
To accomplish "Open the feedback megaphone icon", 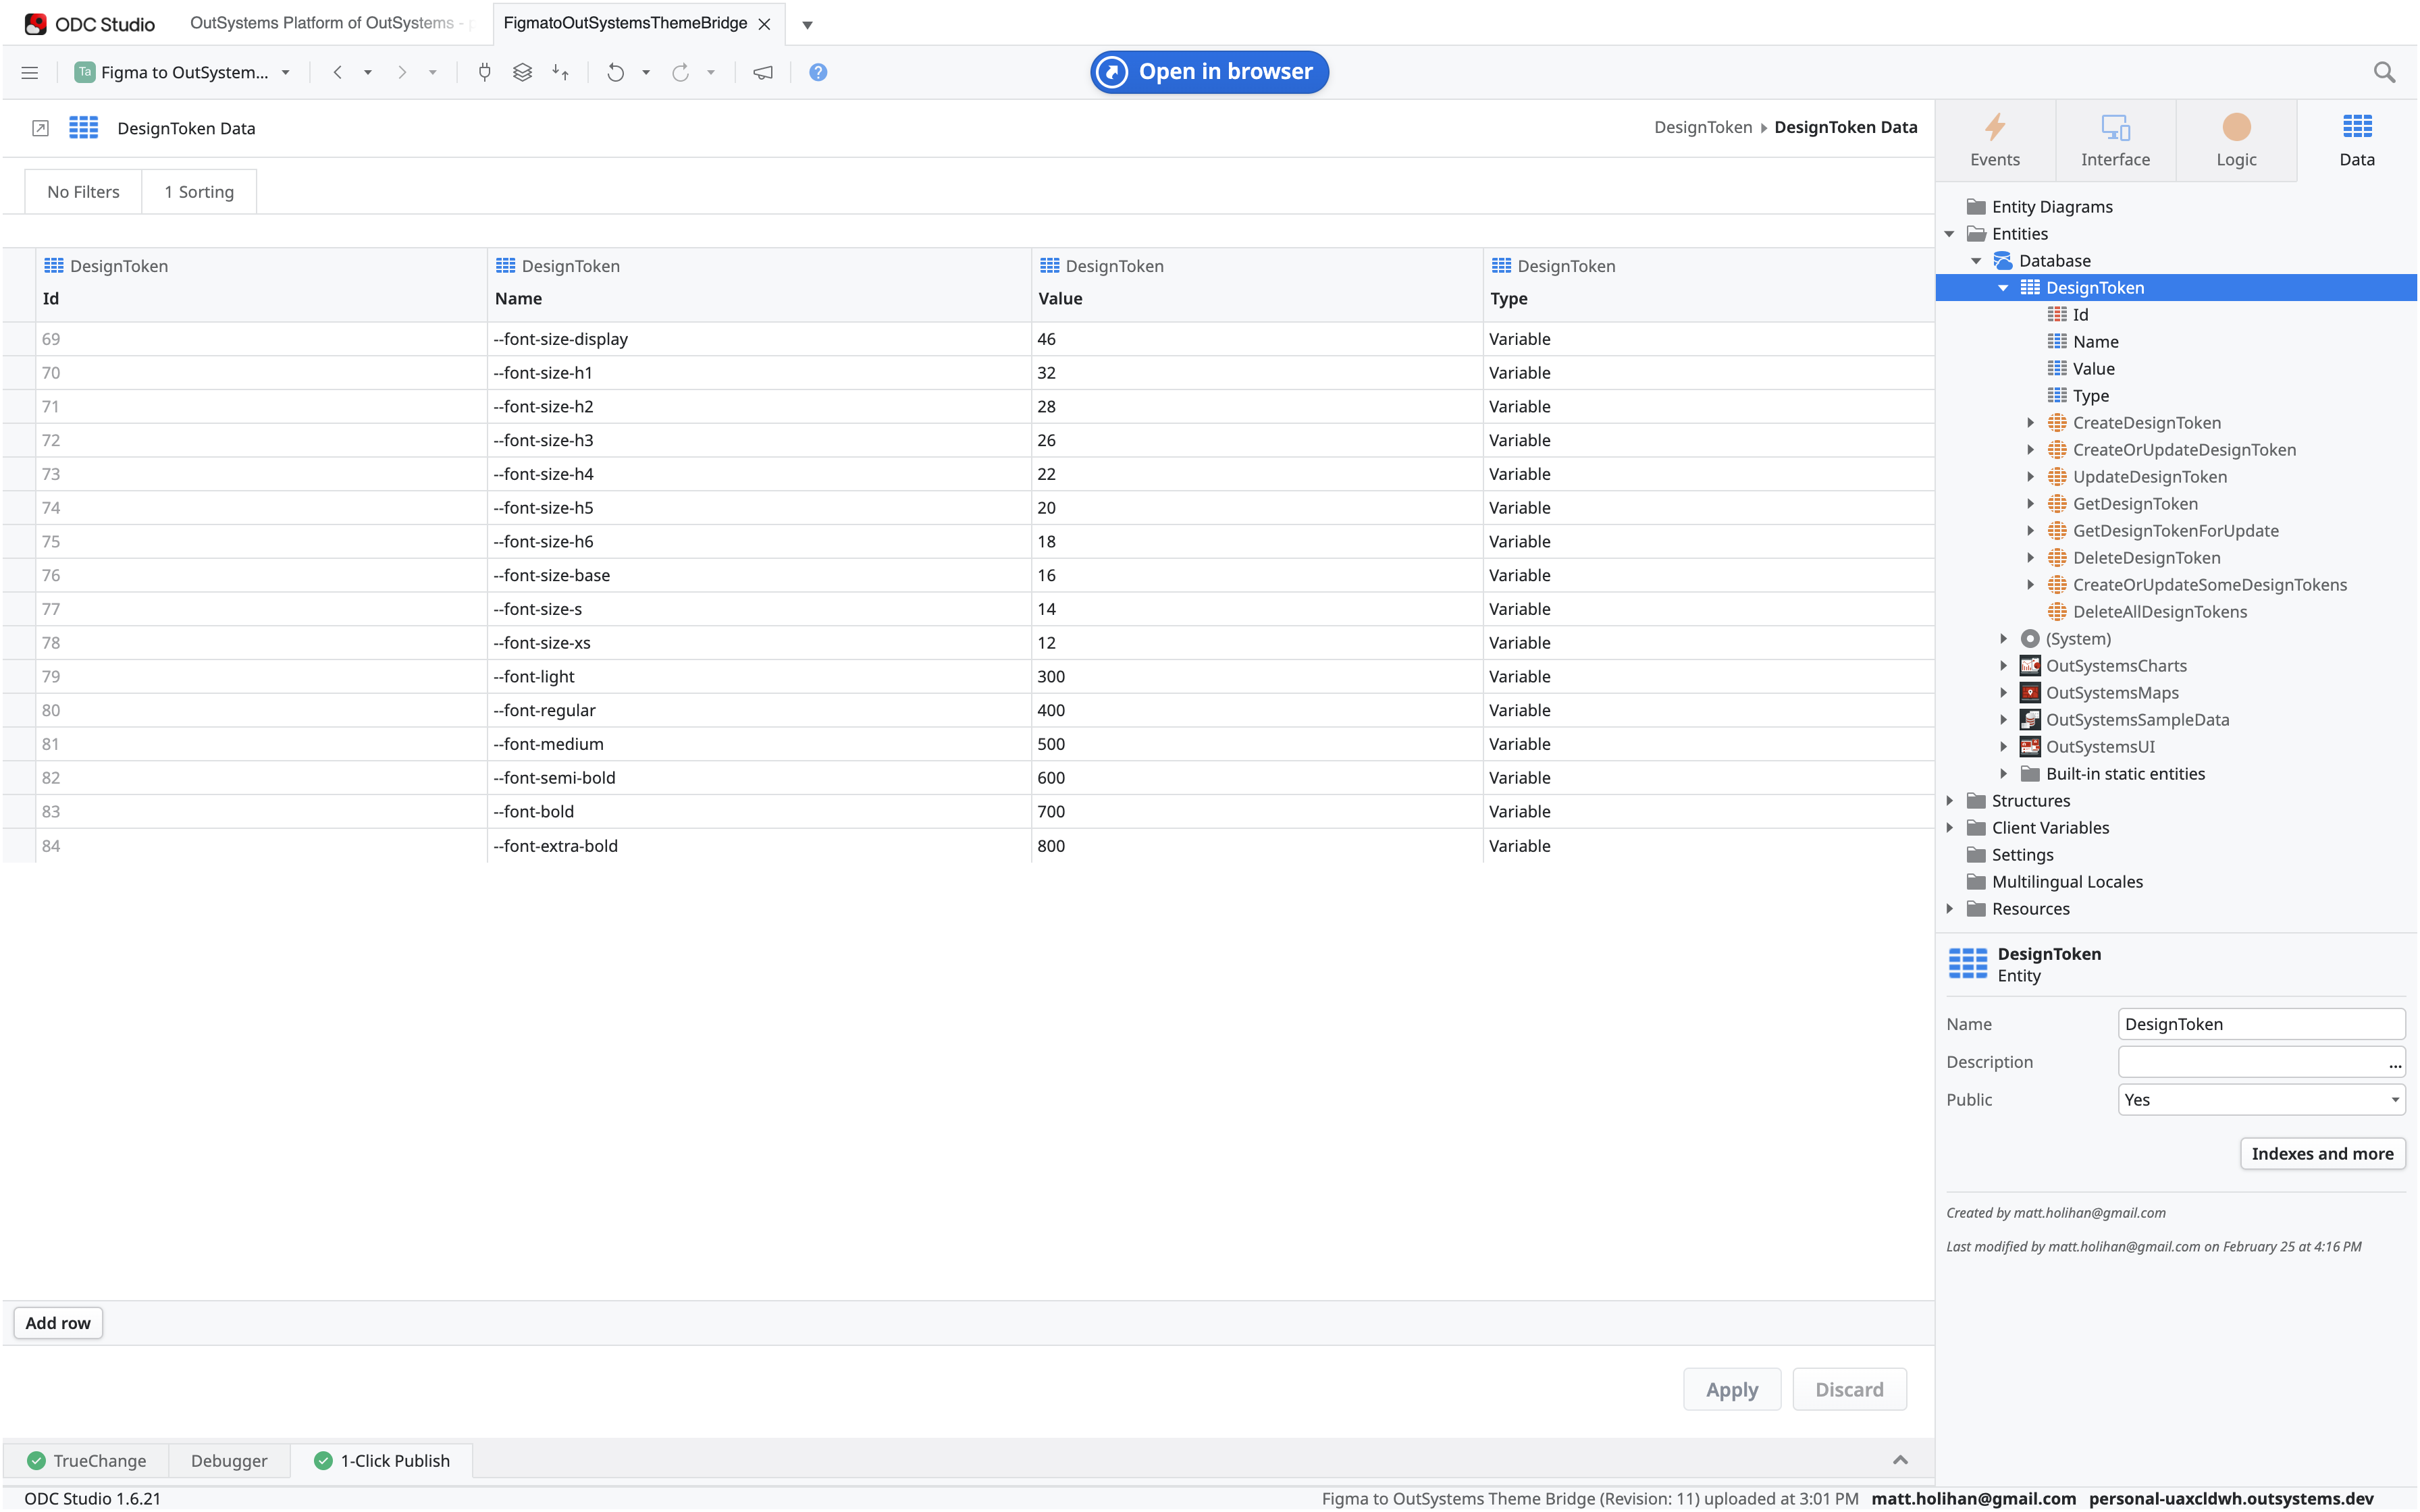I will (x=762, y=71).
